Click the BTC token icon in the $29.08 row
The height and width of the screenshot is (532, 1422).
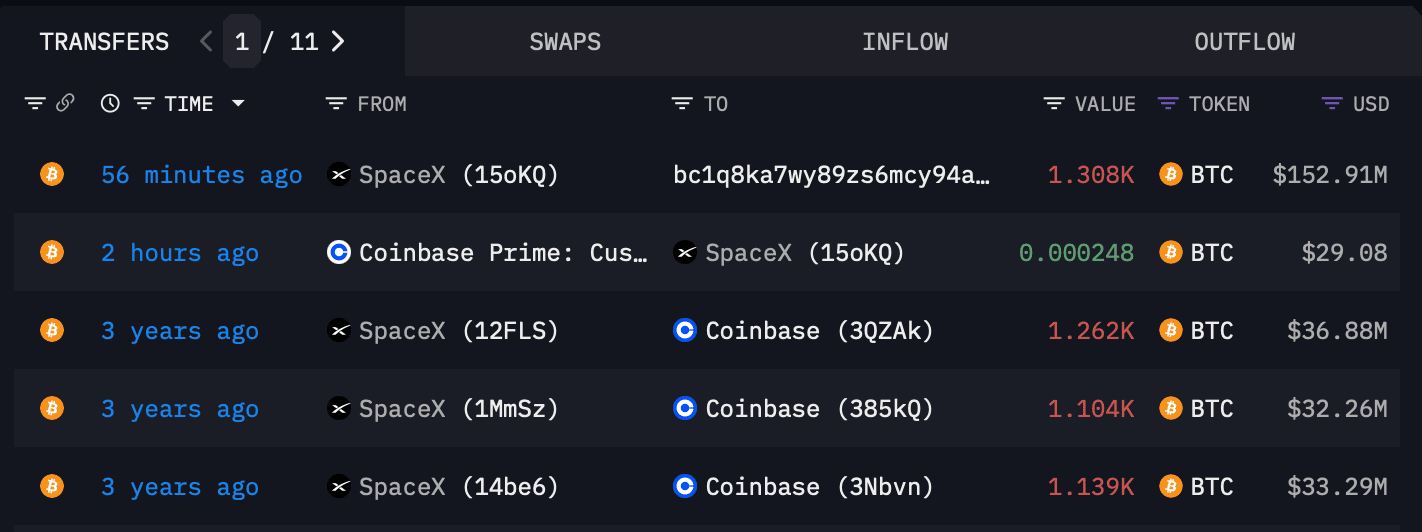click(1170, 253)
